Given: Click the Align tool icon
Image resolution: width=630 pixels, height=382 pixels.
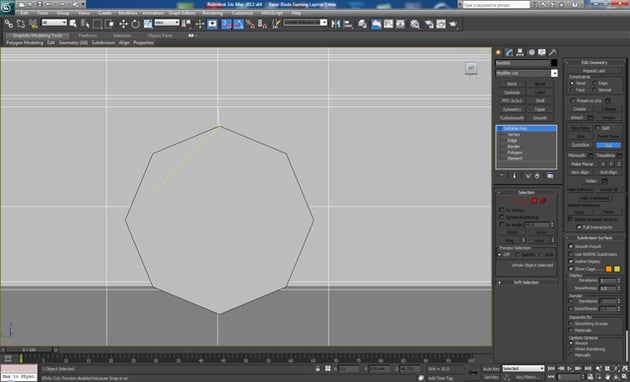Looking at the screenshot, I should click(348, 24).
